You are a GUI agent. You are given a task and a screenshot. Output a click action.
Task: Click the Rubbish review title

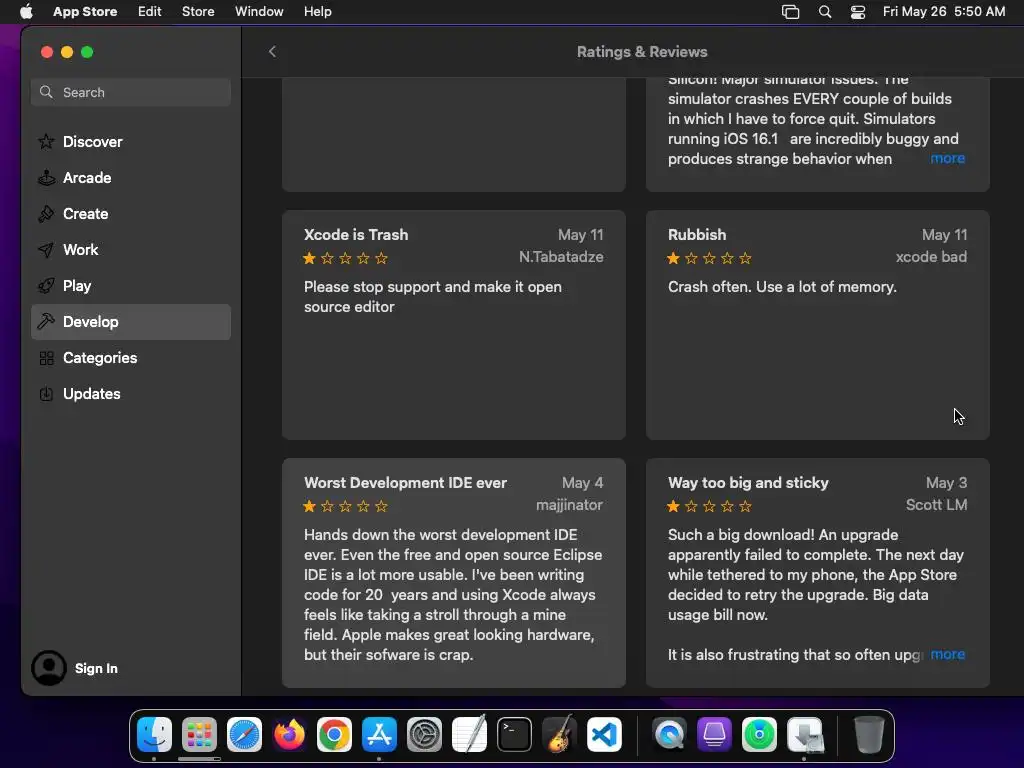697,234
